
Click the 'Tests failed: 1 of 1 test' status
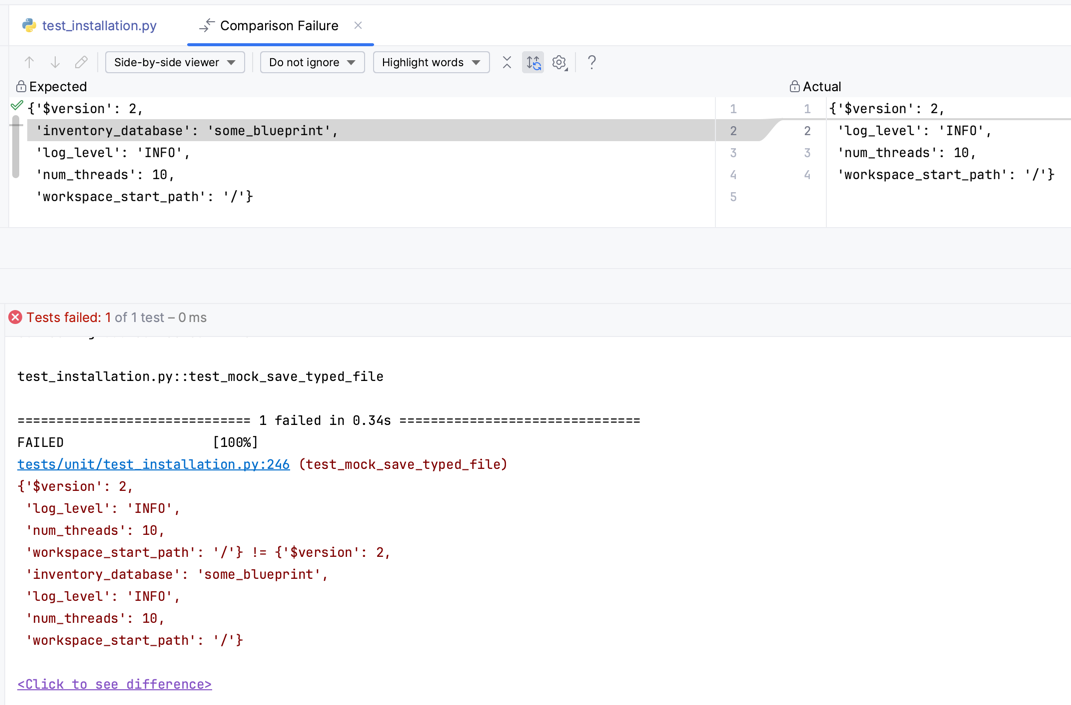pyautogui.click(x=116, y=317)
